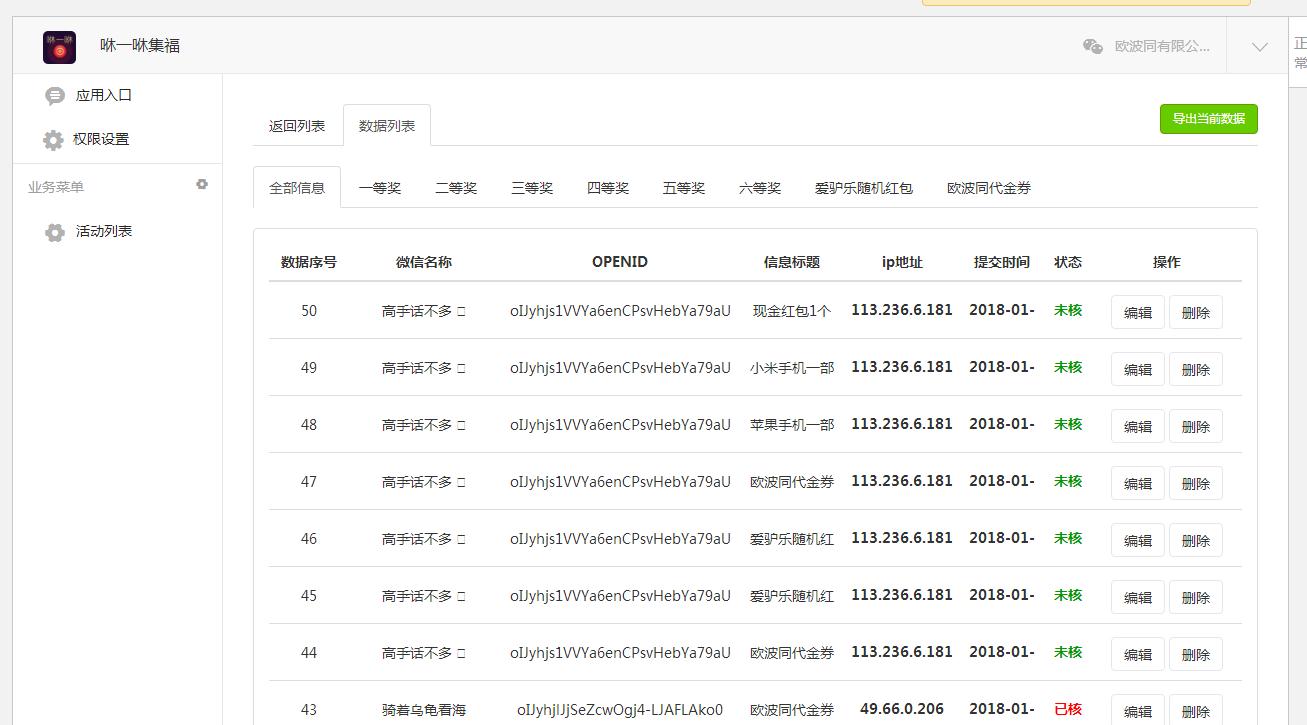
Task: Click the green 导出当前数据 button
Action: (1209, 119)
